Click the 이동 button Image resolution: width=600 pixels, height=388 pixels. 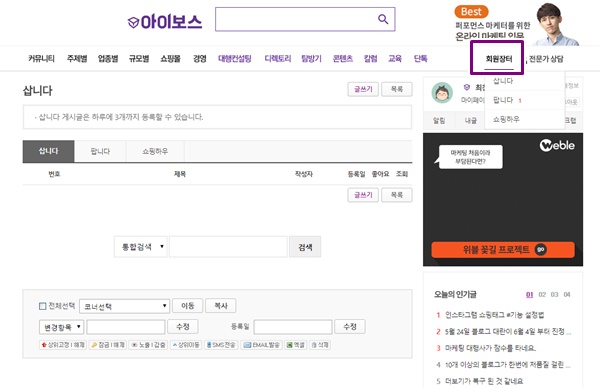coord(188,306)
